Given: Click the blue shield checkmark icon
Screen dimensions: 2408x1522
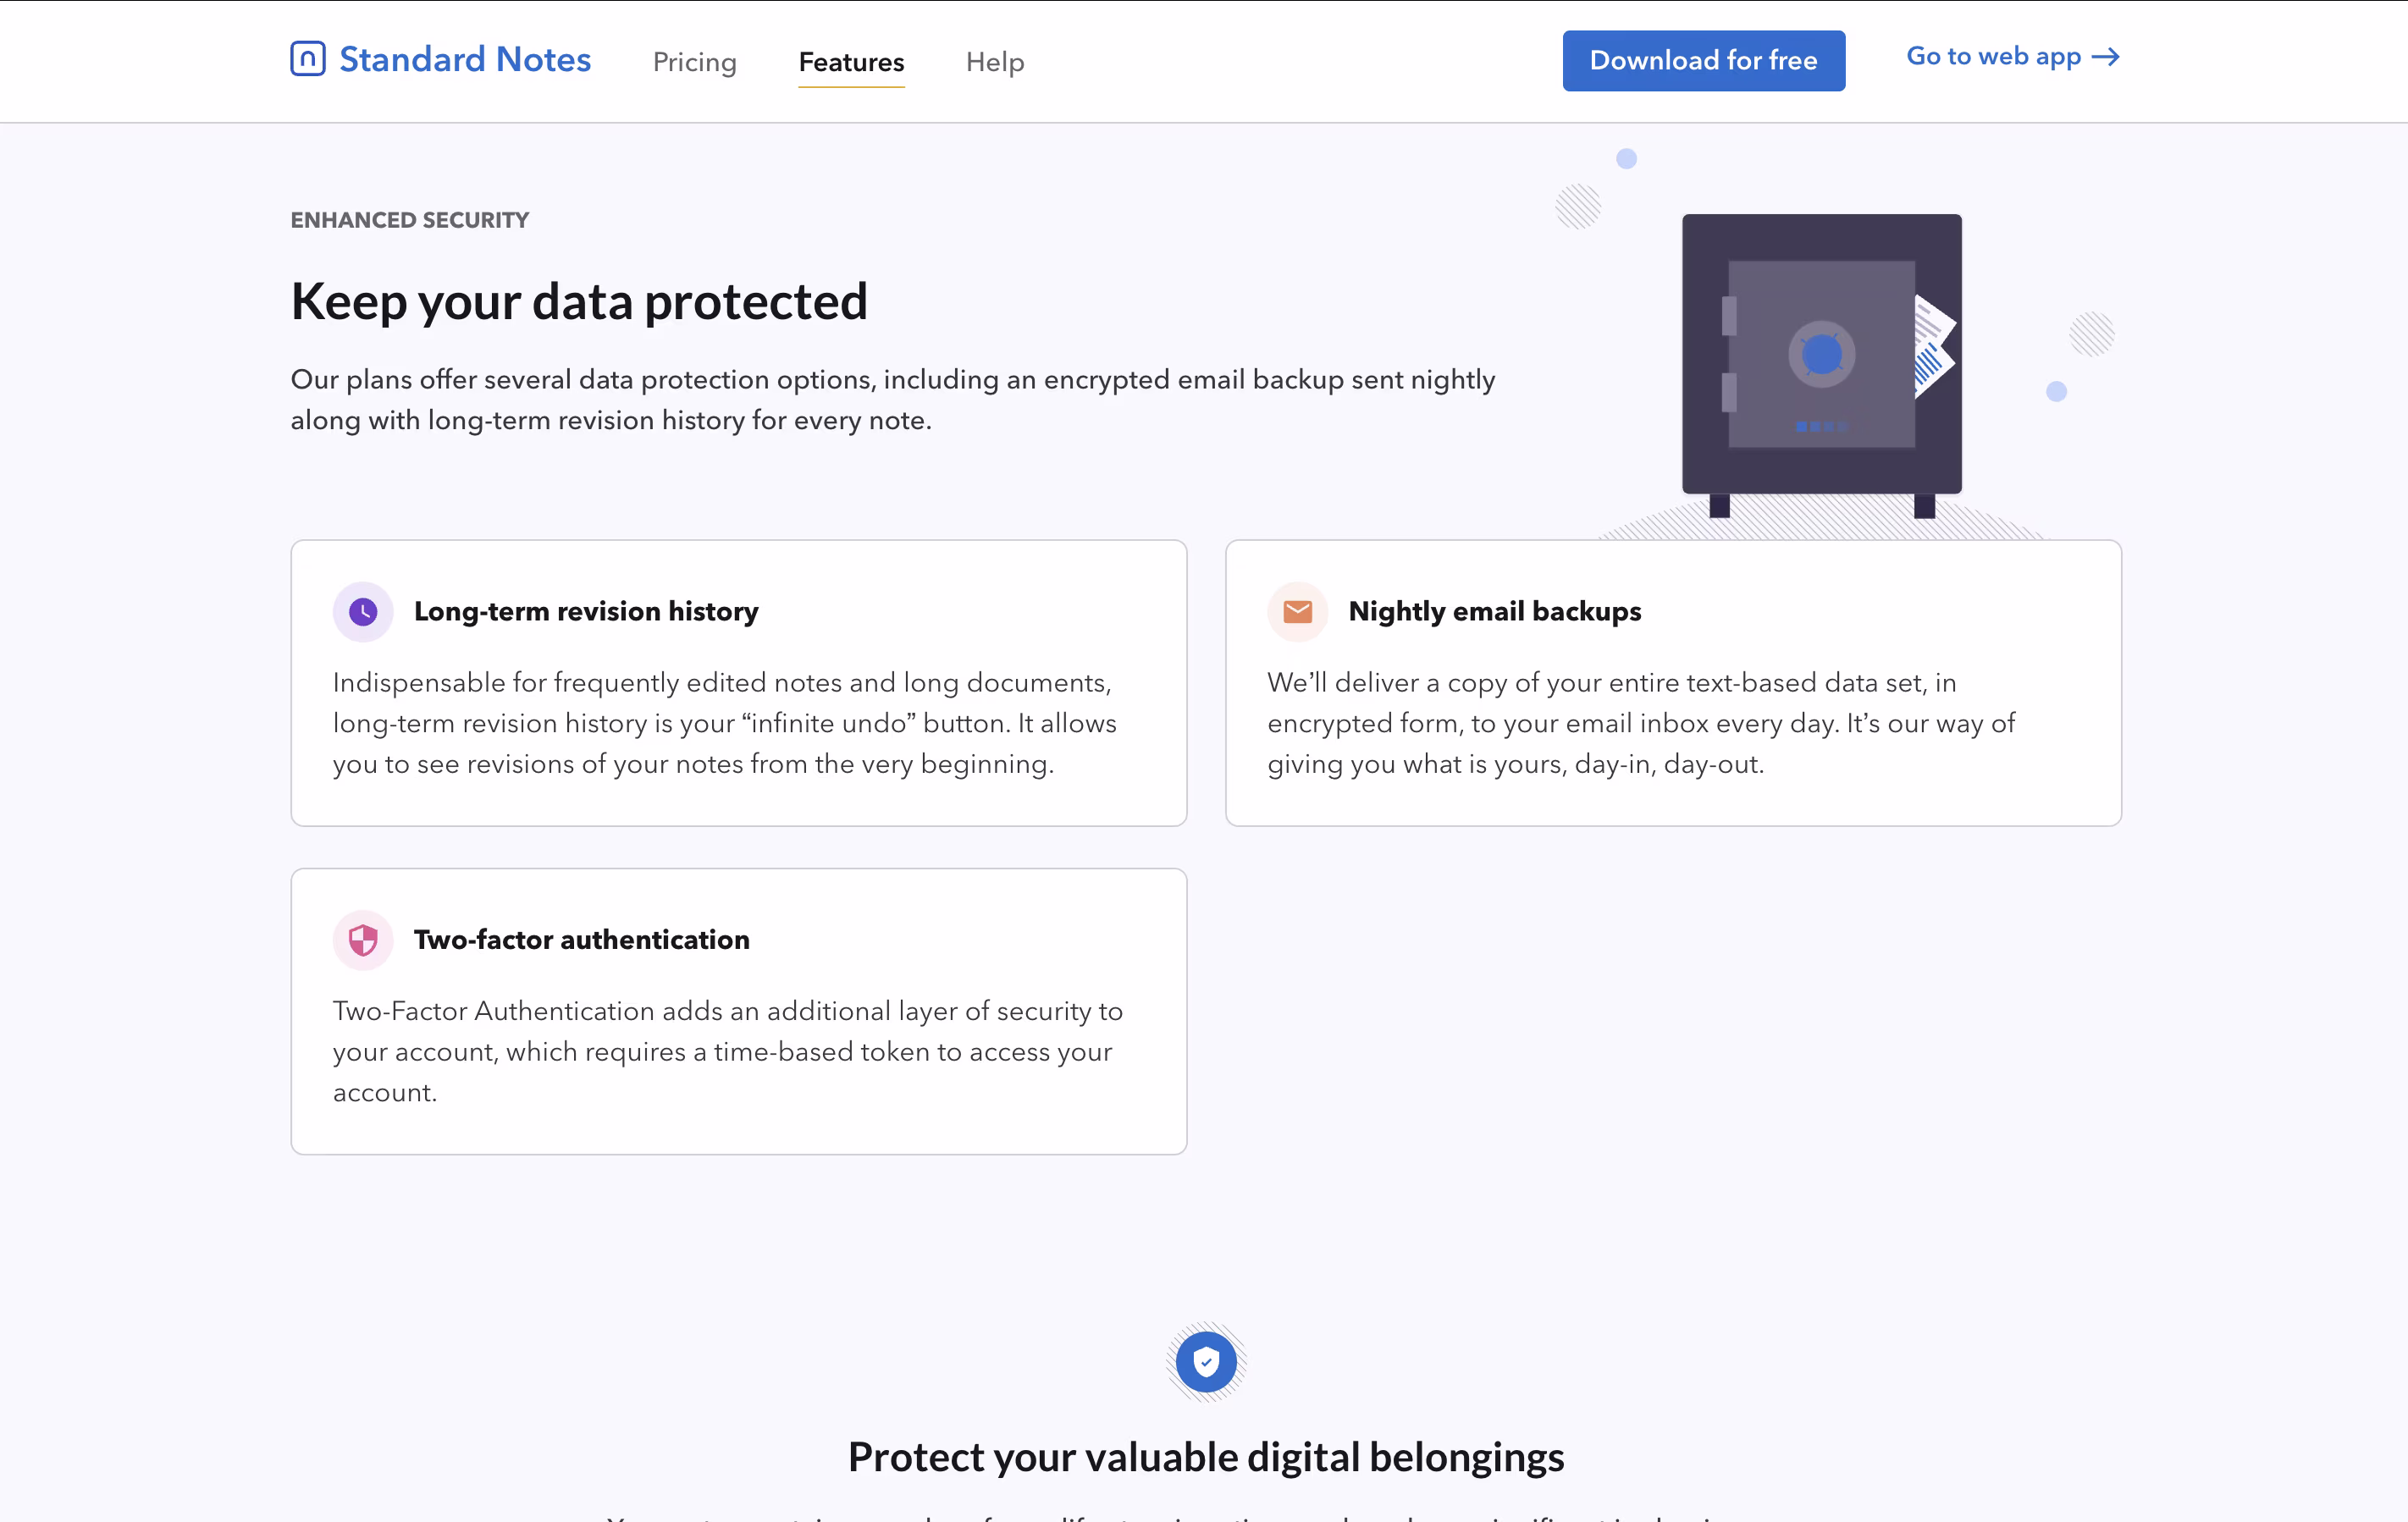Looking at the screenshot, I should click(x=1206, y=1362).
